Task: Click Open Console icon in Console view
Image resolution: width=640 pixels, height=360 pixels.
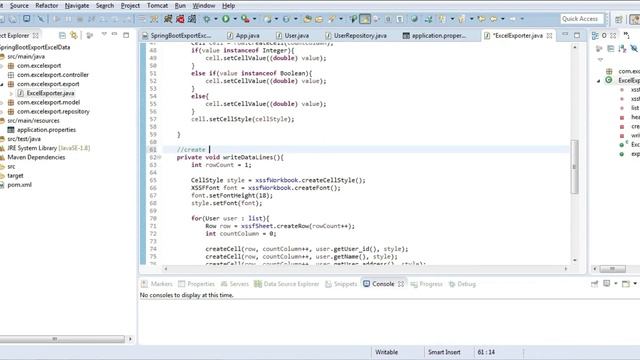Action: click(625, 284)
